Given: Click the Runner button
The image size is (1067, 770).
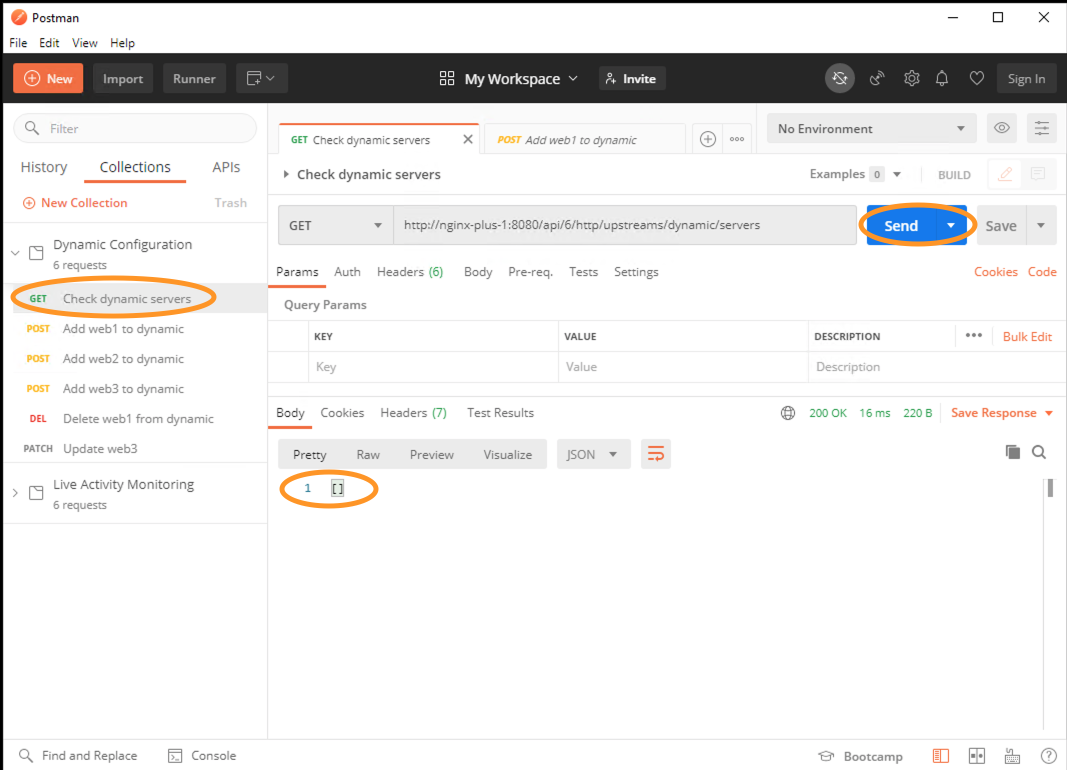Looking at the screenshot, I should coord(194,78).
